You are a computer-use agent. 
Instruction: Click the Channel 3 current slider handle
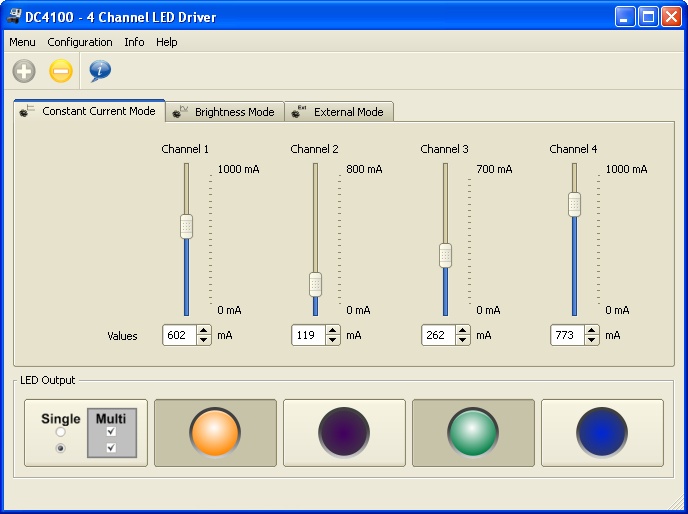click(x=445, y=255)
